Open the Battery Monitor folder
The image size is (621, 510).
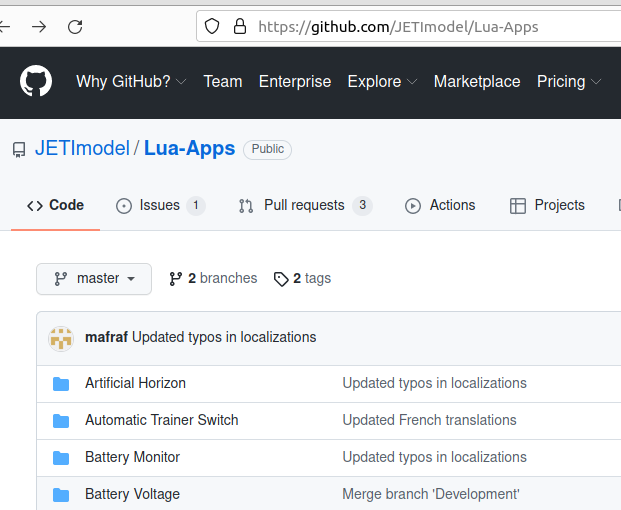132,457
